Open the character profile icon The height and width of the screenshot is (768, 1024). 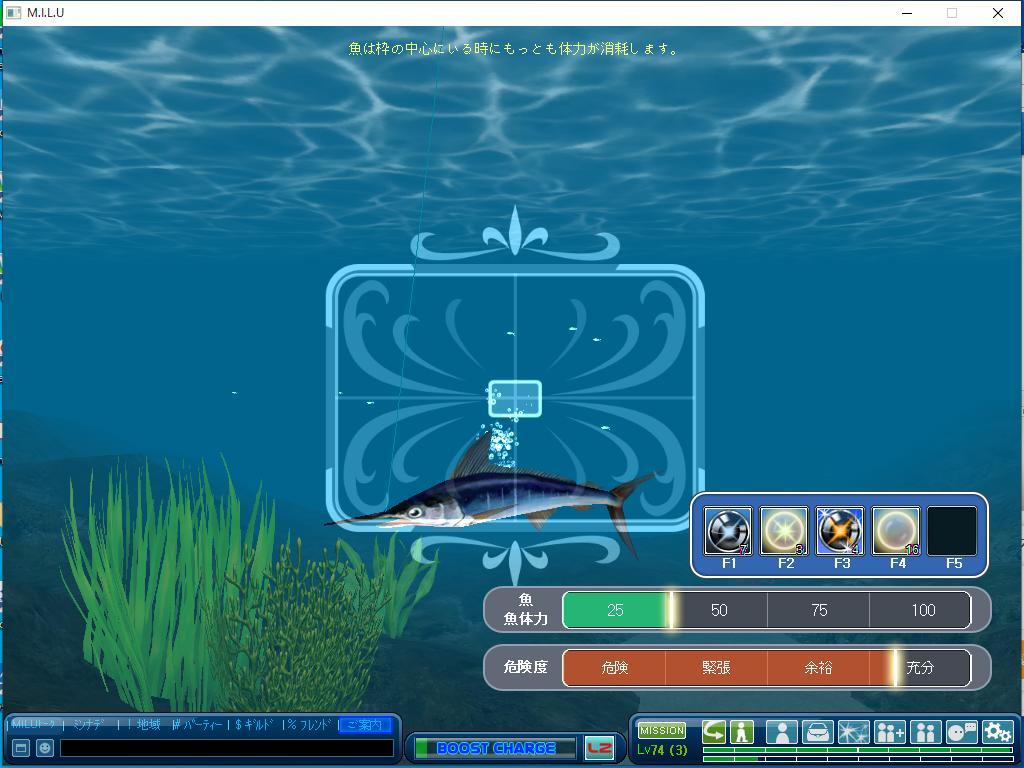(782, 732)
